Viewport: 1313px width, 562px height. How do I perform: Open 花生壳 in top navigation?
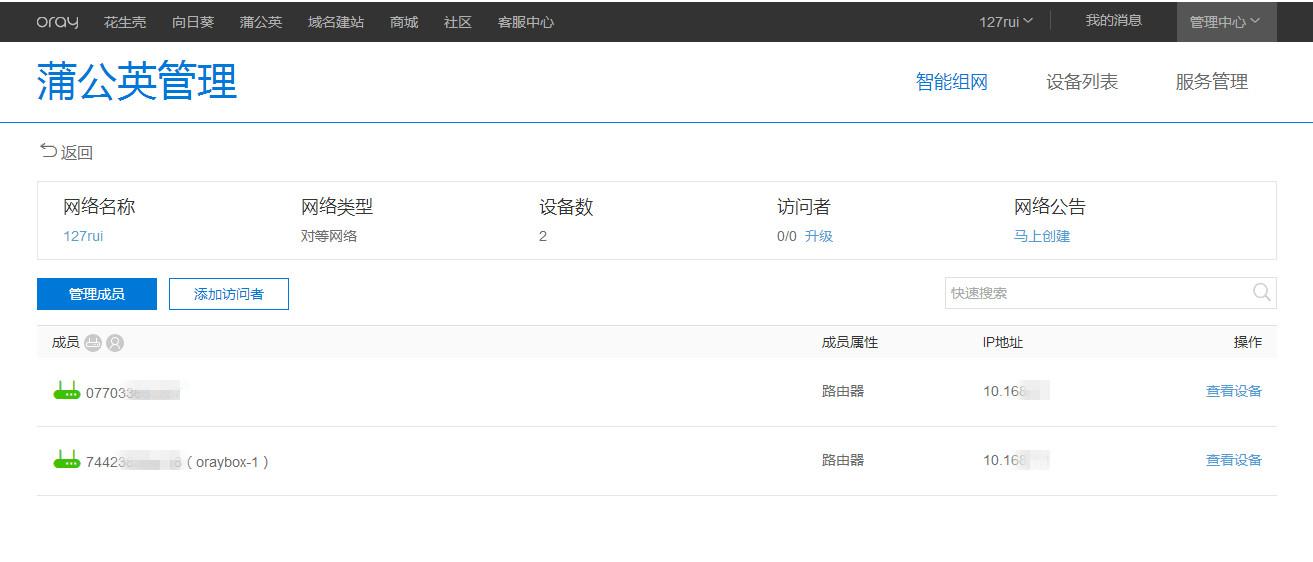point(125,22)
